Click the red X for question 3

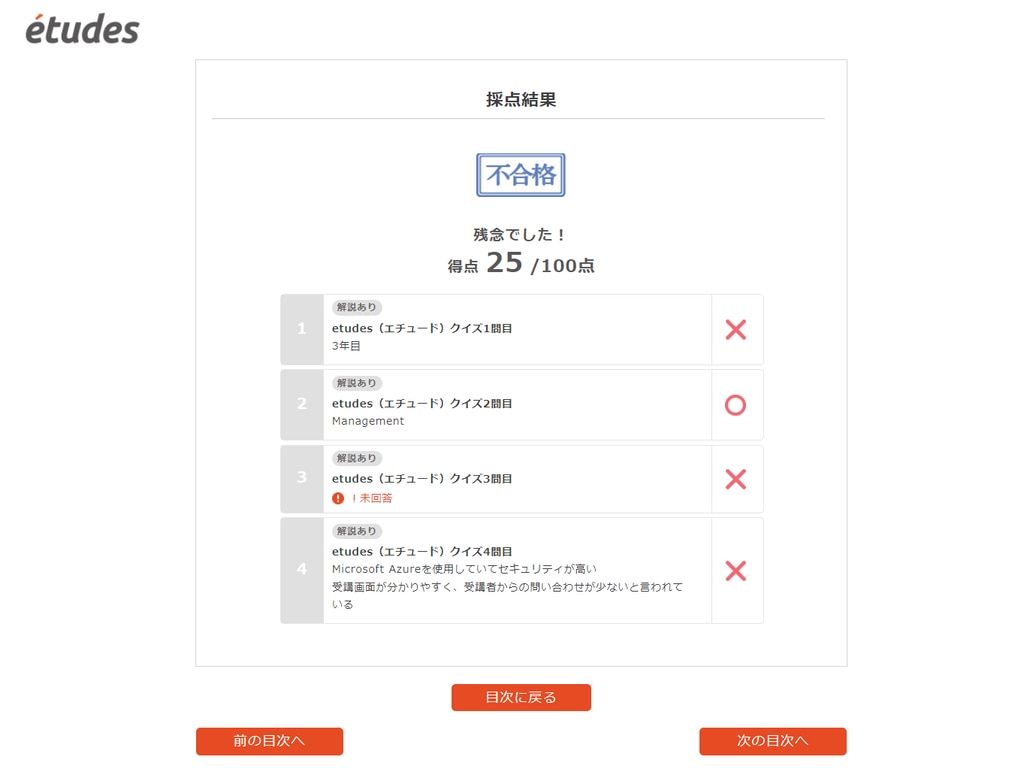tap(735, 479)
